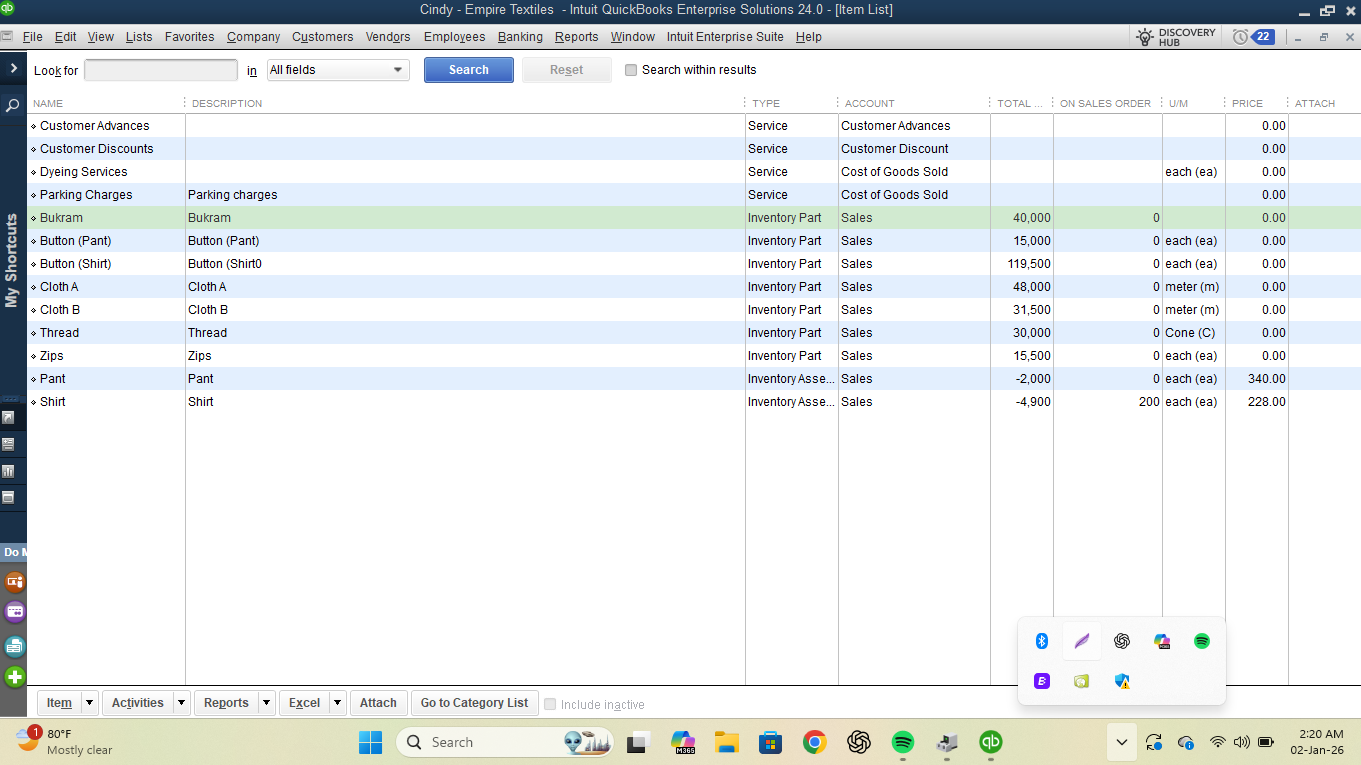Click the total value 48,000
Image resolution: width=1361 pixels, height=765 pixels.
pos(1032,287)
